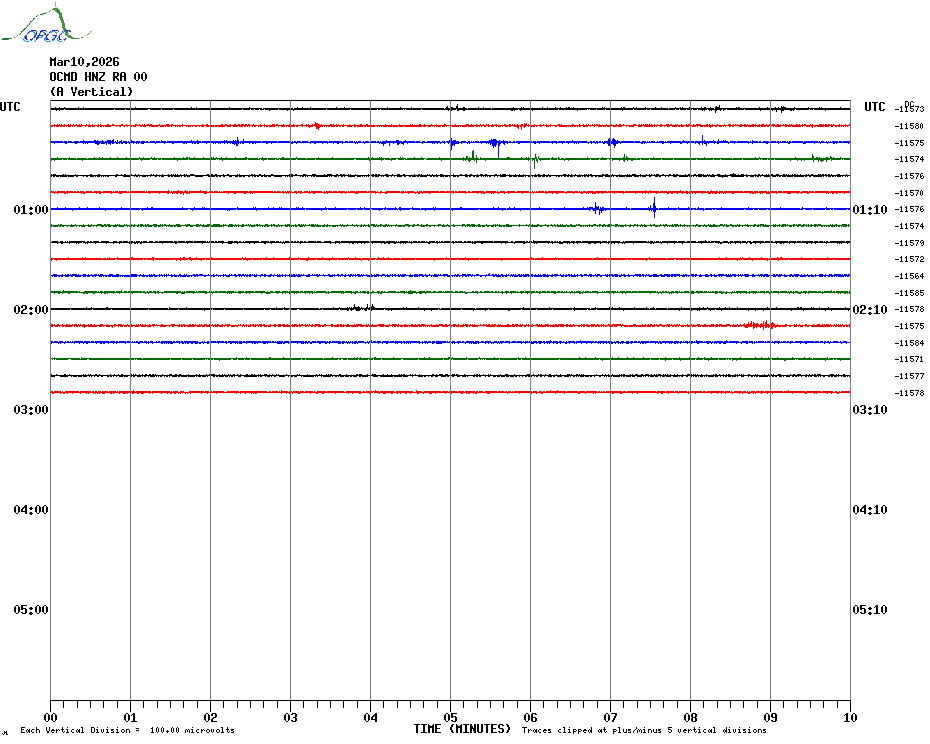This screenshot has width=930, height=744.
Task: Click the minute 09 axis tick label
Action: coord(770,717)
